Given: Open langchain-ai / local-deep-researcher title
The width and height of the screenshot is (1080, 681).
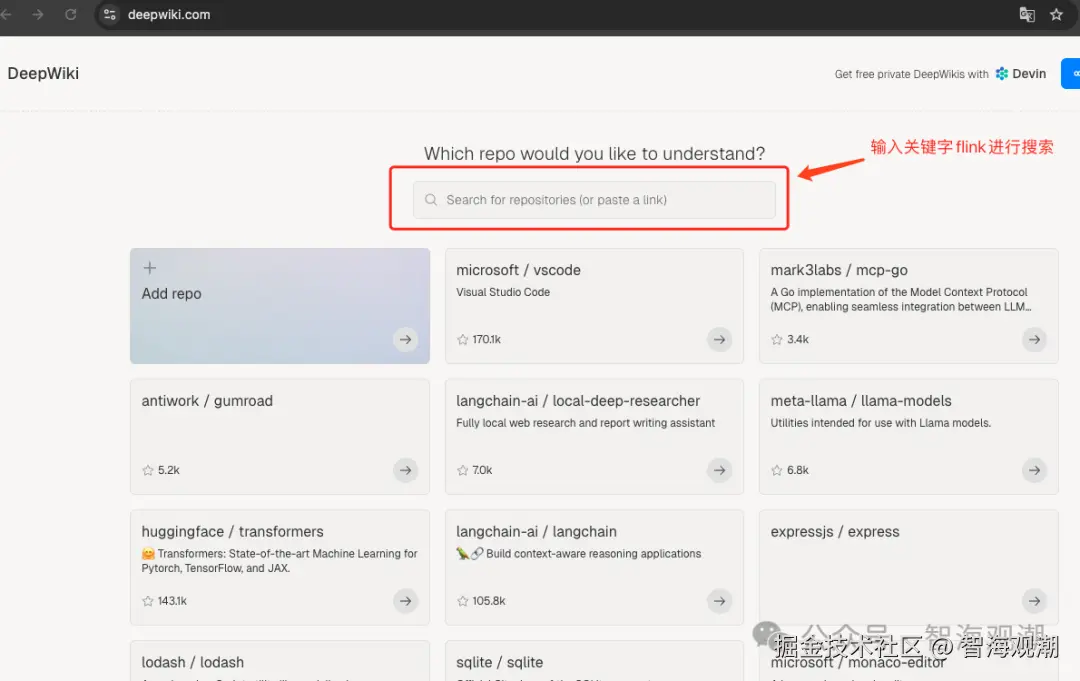Looking at the screenshot, I should point(578,401).
